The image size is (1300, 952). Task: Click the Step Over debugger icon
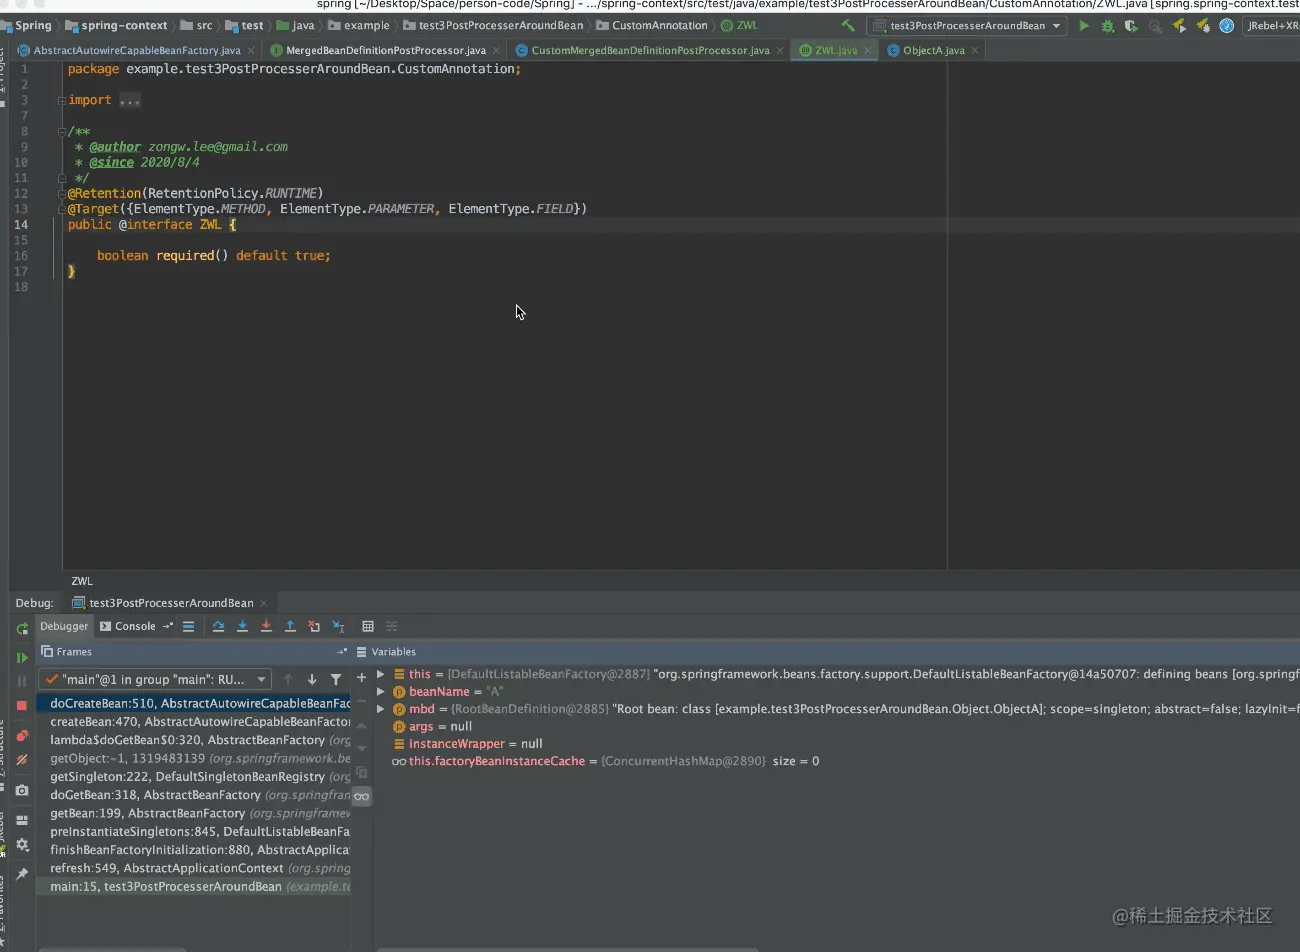(218, 626)
